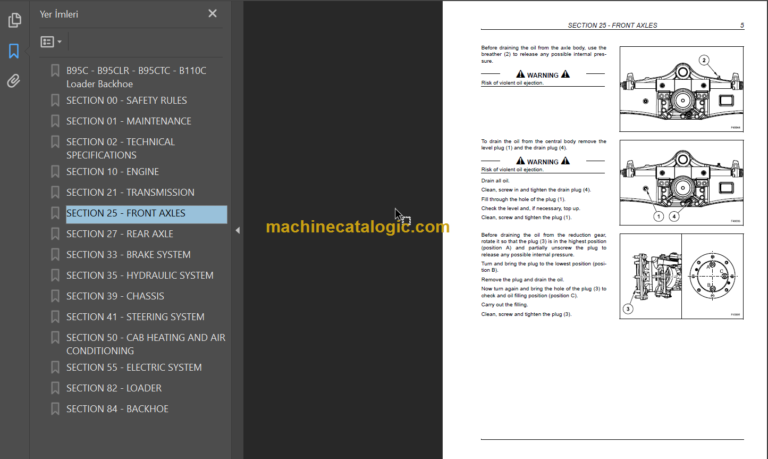Click the axle diagram with callouts 1 and 4

[x=681, y=183]
